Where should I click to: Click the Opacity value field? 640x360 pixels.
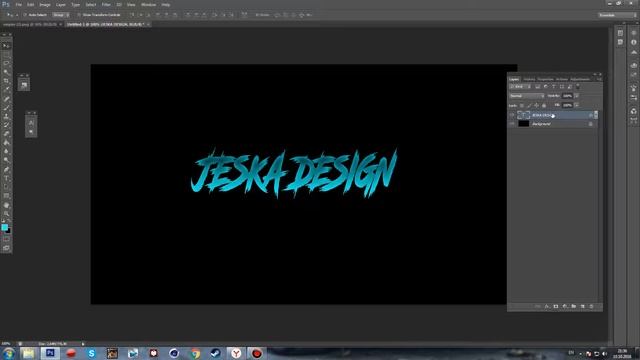coord(567,96)
